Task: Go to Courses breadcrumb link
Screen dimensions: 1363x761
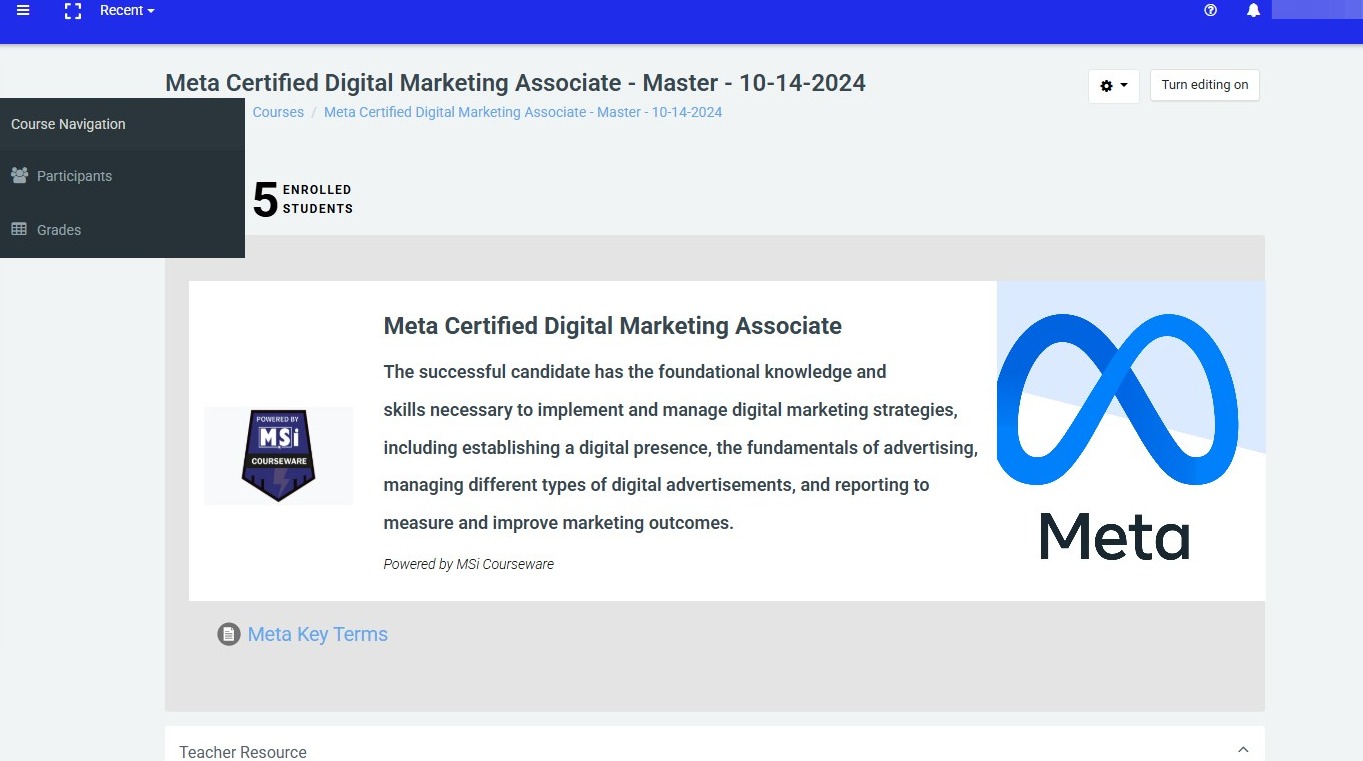Action: pos(278,112)
